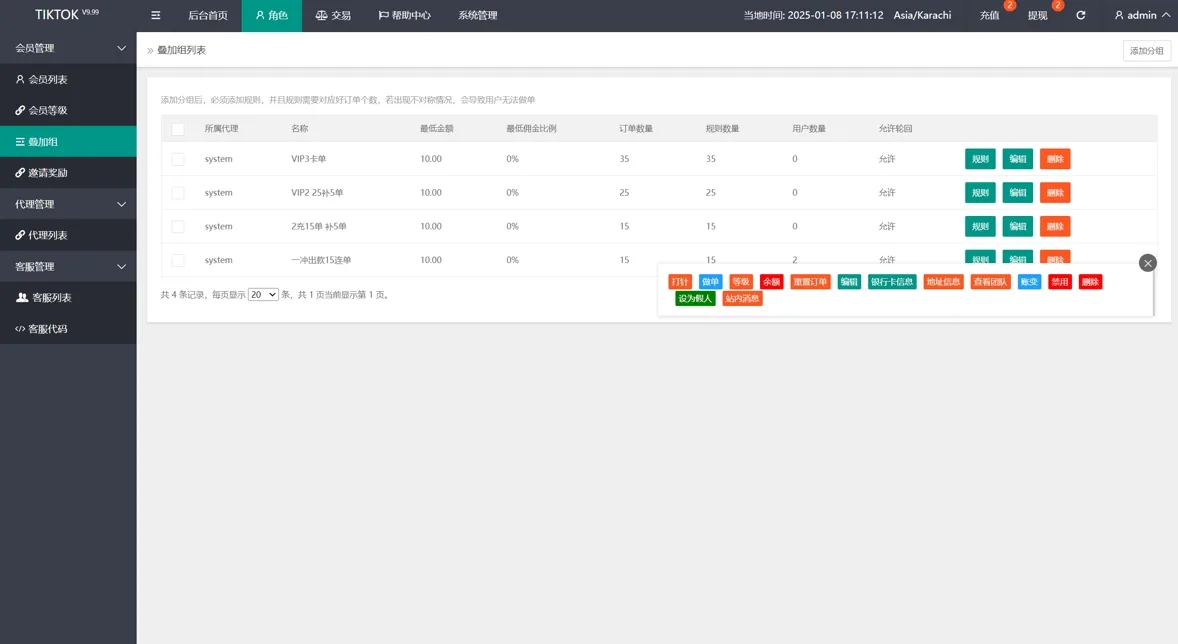The height and width of the screenshot is (644, 1178).
Task: Click the 充值 notification with badge
Action: [989, 16]
